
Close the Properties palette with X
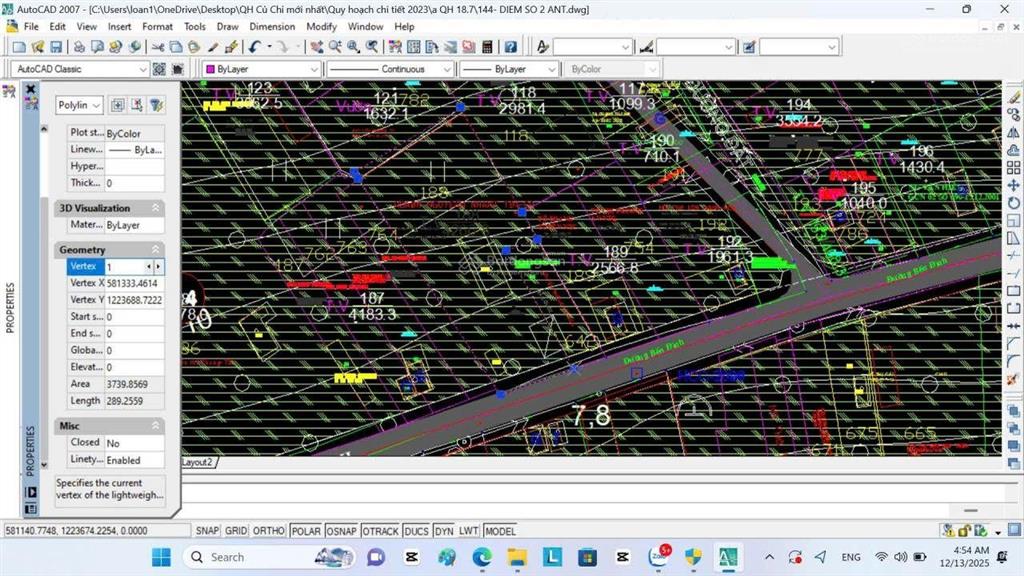(30, 89)
